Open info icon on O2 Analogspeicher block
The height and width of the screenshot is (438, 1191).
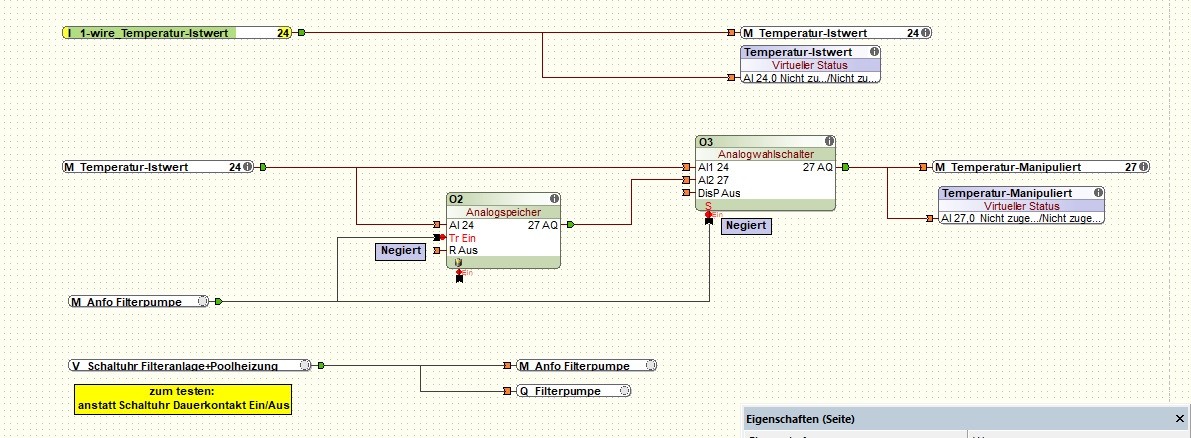[554, 199]
